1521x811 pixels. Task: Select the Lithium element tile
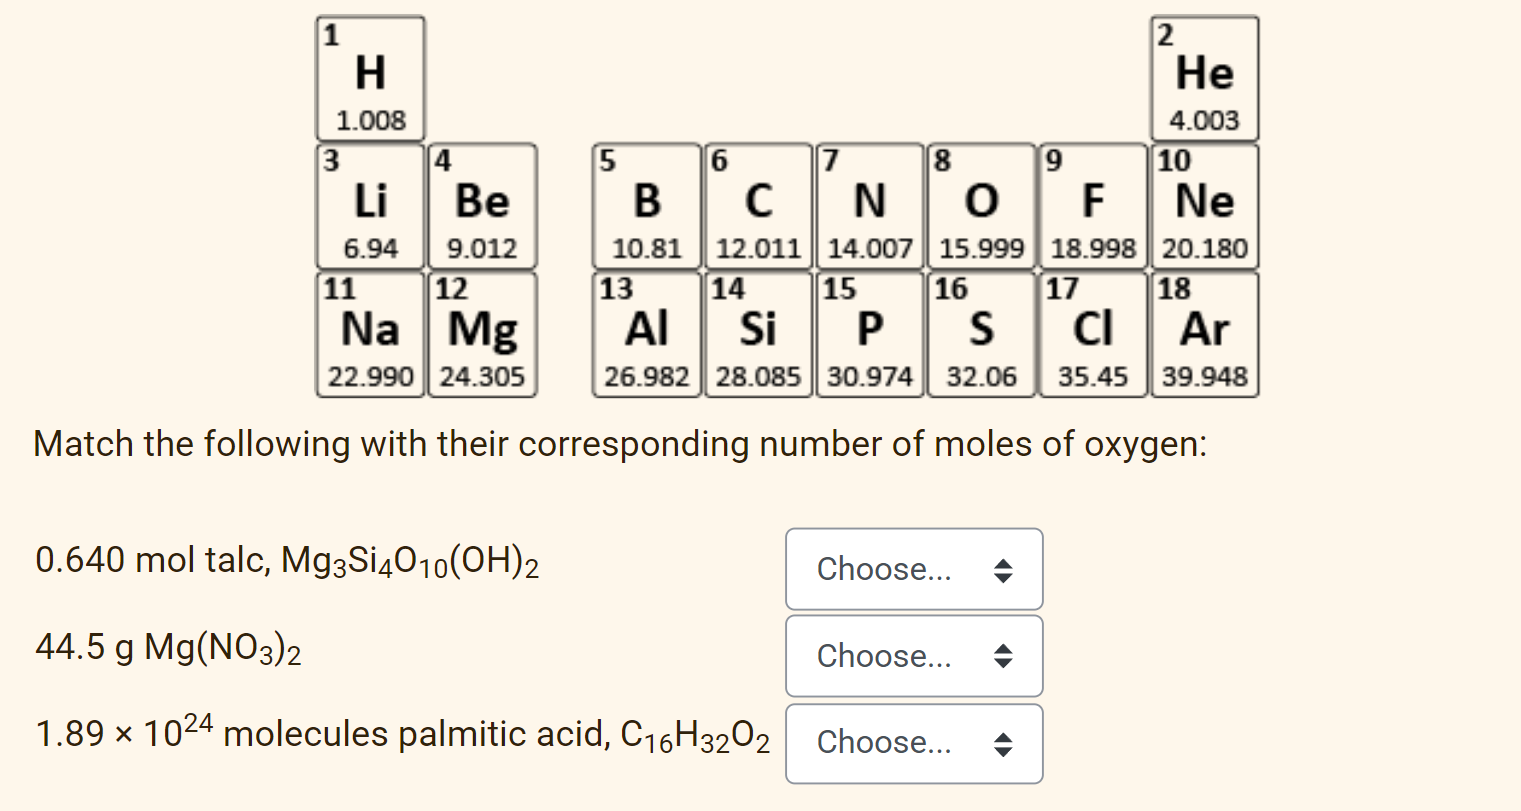pos(371,206)
